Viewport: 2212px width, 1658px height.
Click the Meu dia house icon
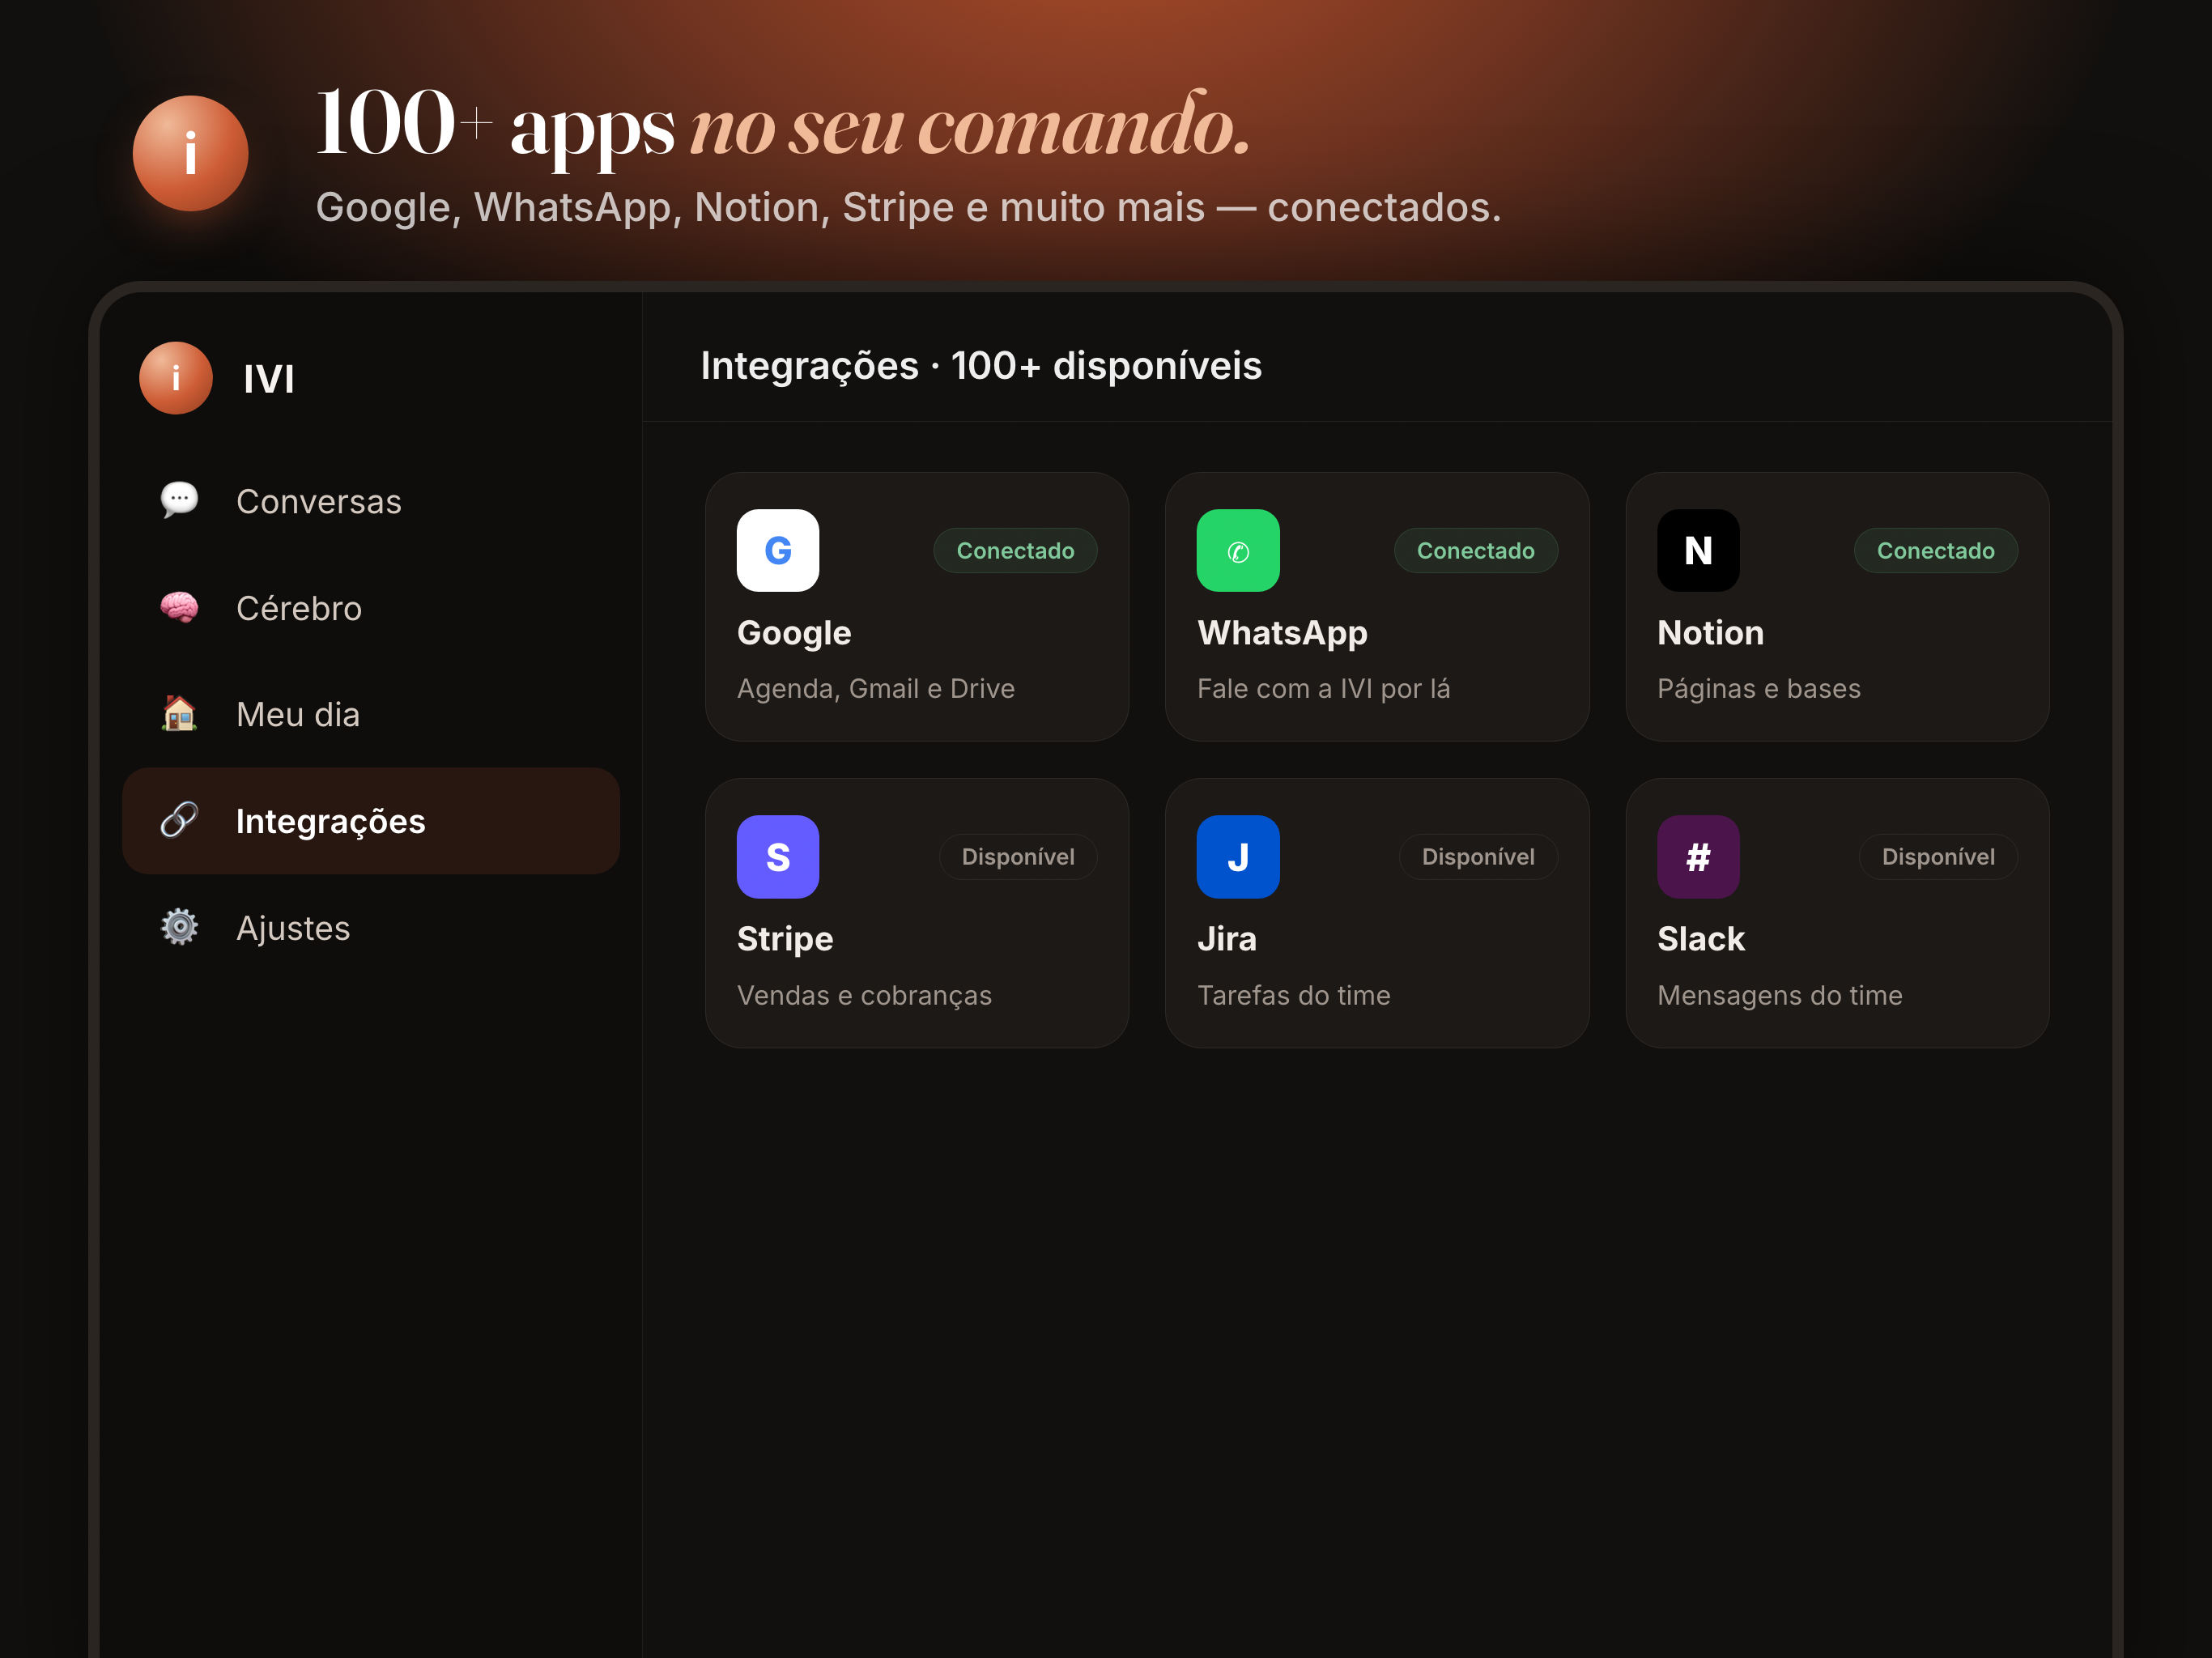coord(179,714)
